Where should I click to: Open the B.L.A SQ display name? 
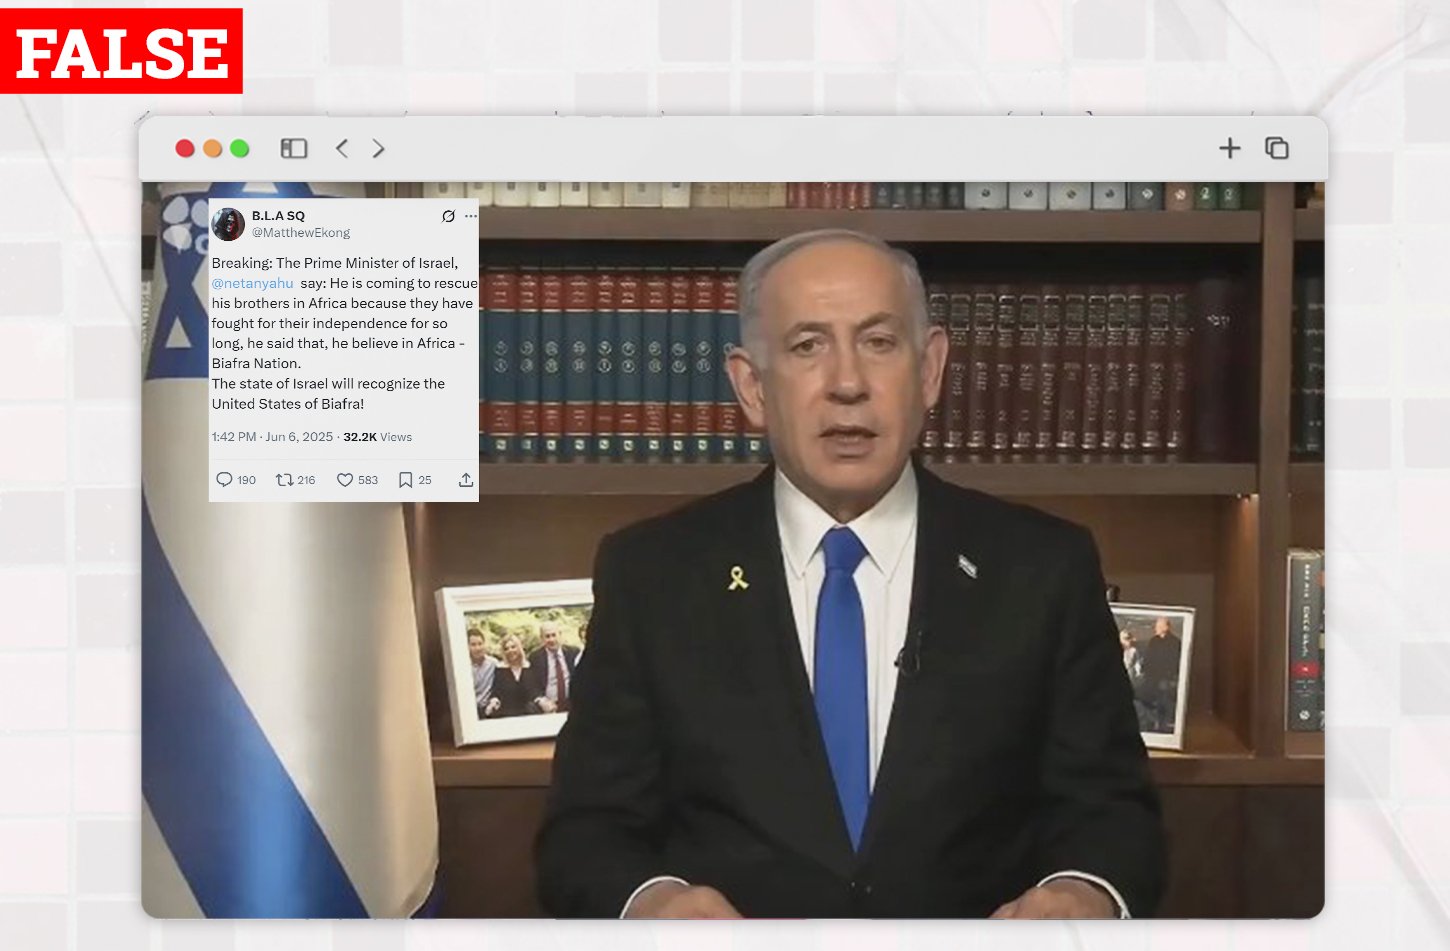tap(278, 216)
